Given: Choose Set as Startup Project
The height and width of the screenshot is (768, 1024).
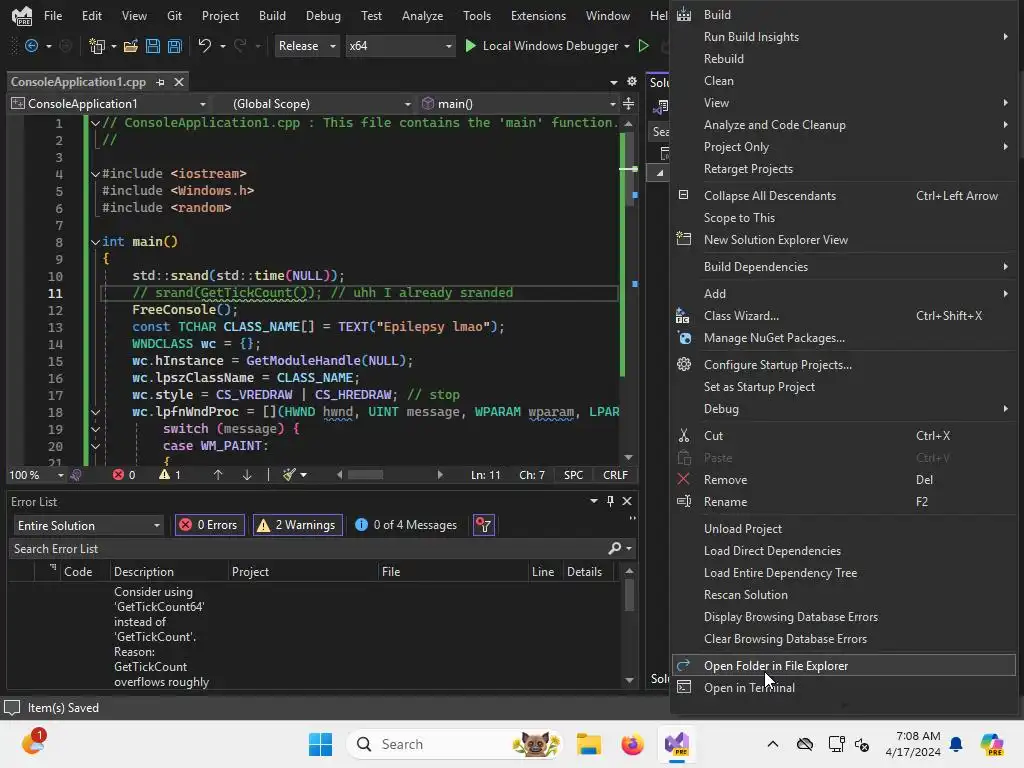Looking at the screenshot, I should pyautogui.click(x=844, y=387).
